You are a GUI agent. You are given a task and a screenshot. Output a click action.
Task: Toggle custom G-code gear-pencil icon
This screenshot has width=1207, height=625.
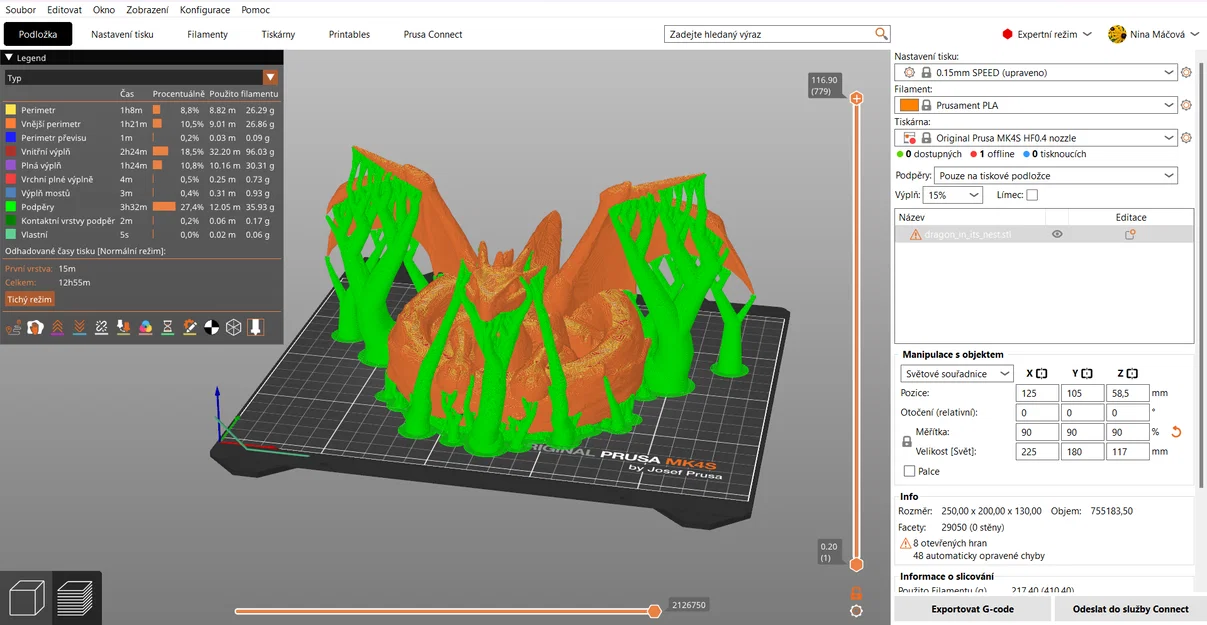pyautogui.click(x=189, y=327)
